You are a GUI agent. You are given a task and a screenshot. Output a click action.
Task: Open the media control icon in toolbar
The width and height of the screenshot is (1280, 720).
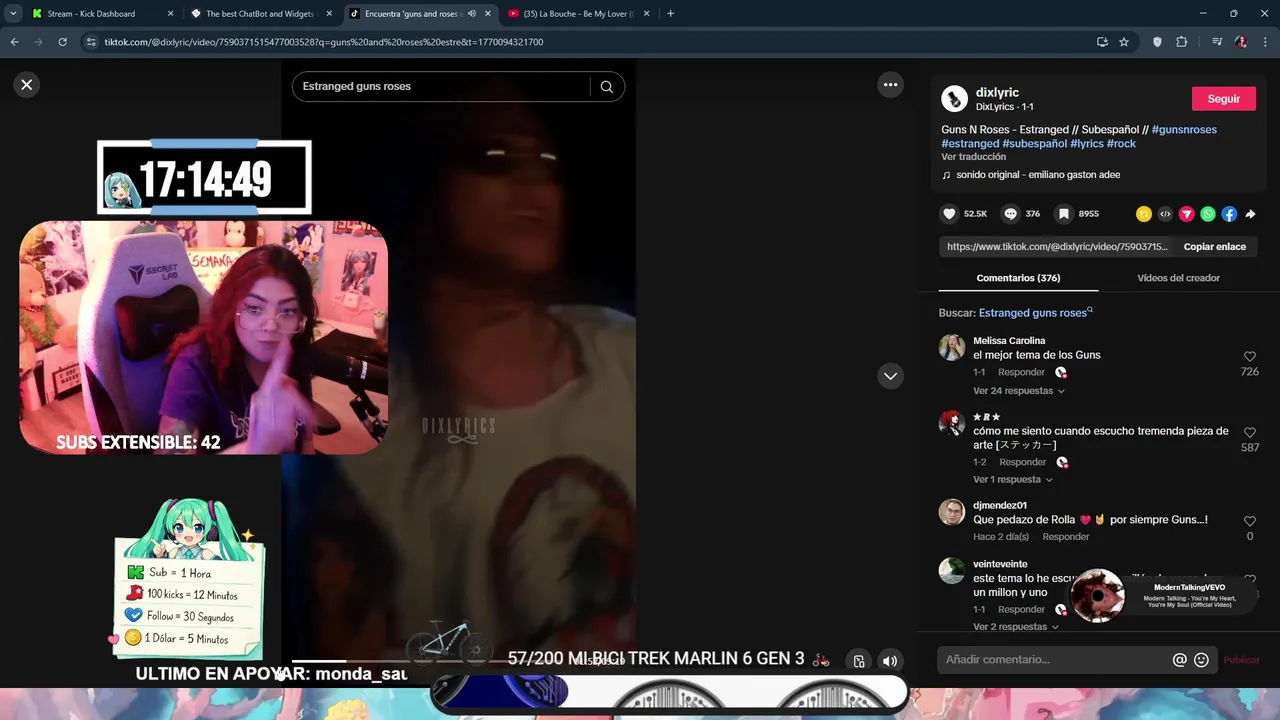pyautogui.click(x=1217, y=42)
